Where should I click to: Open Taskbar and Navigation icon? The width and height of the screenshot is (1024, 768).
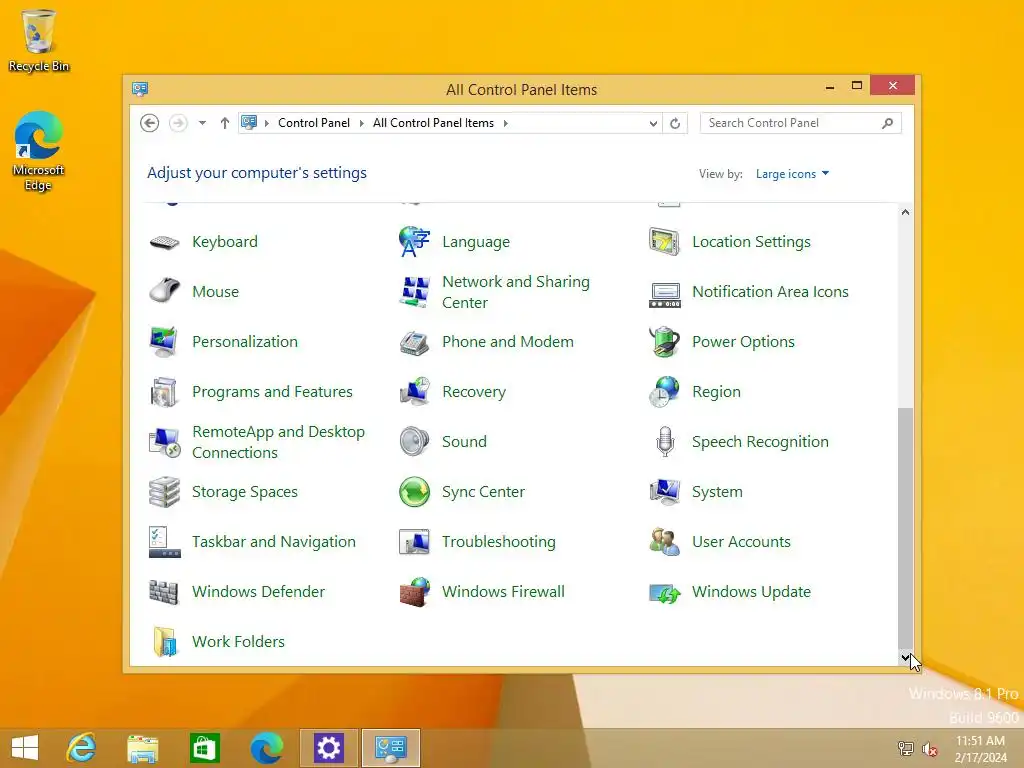[164, 542]
